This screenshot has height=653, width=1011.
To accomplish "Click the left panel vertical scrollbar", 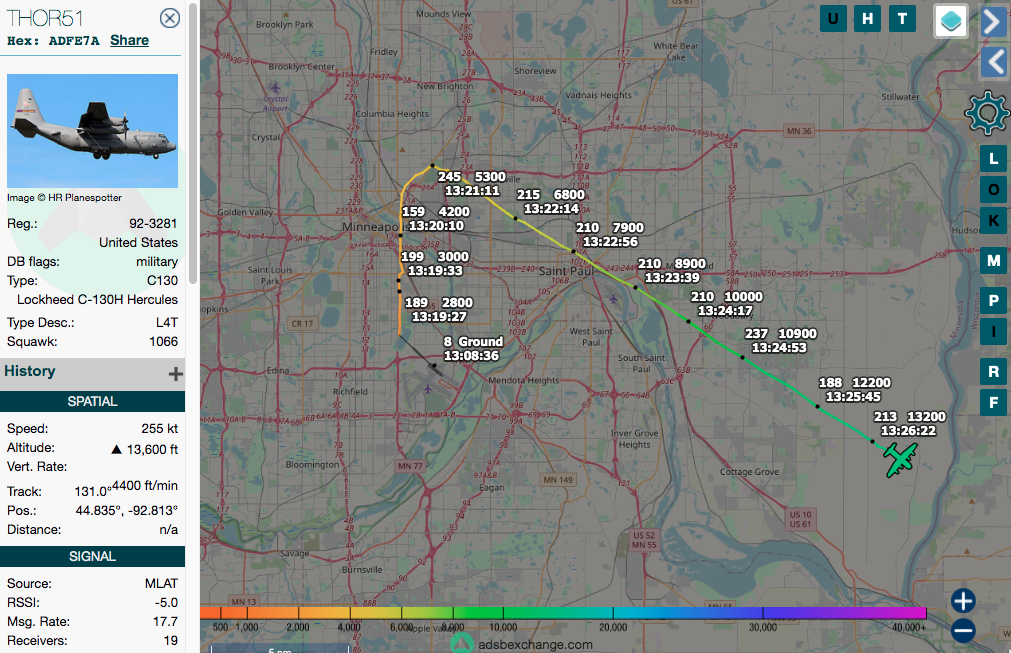I will click(193, 142).
